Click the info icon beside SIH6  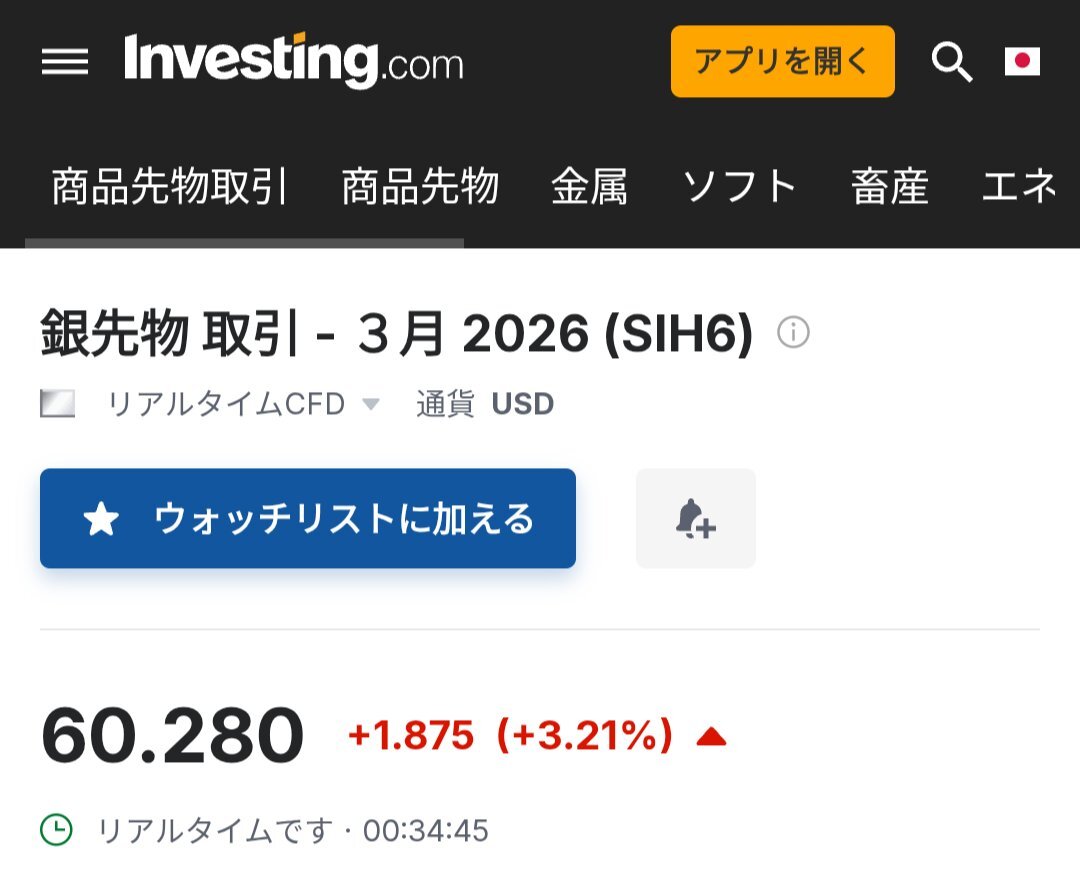pos(793,332)
